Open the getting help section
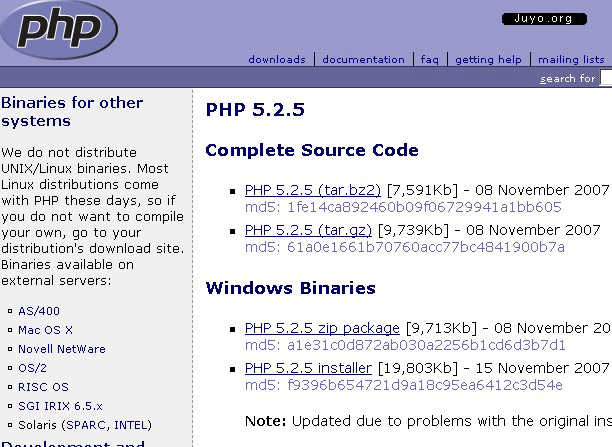This screenshot has height=447, width=612. (488, 60)
